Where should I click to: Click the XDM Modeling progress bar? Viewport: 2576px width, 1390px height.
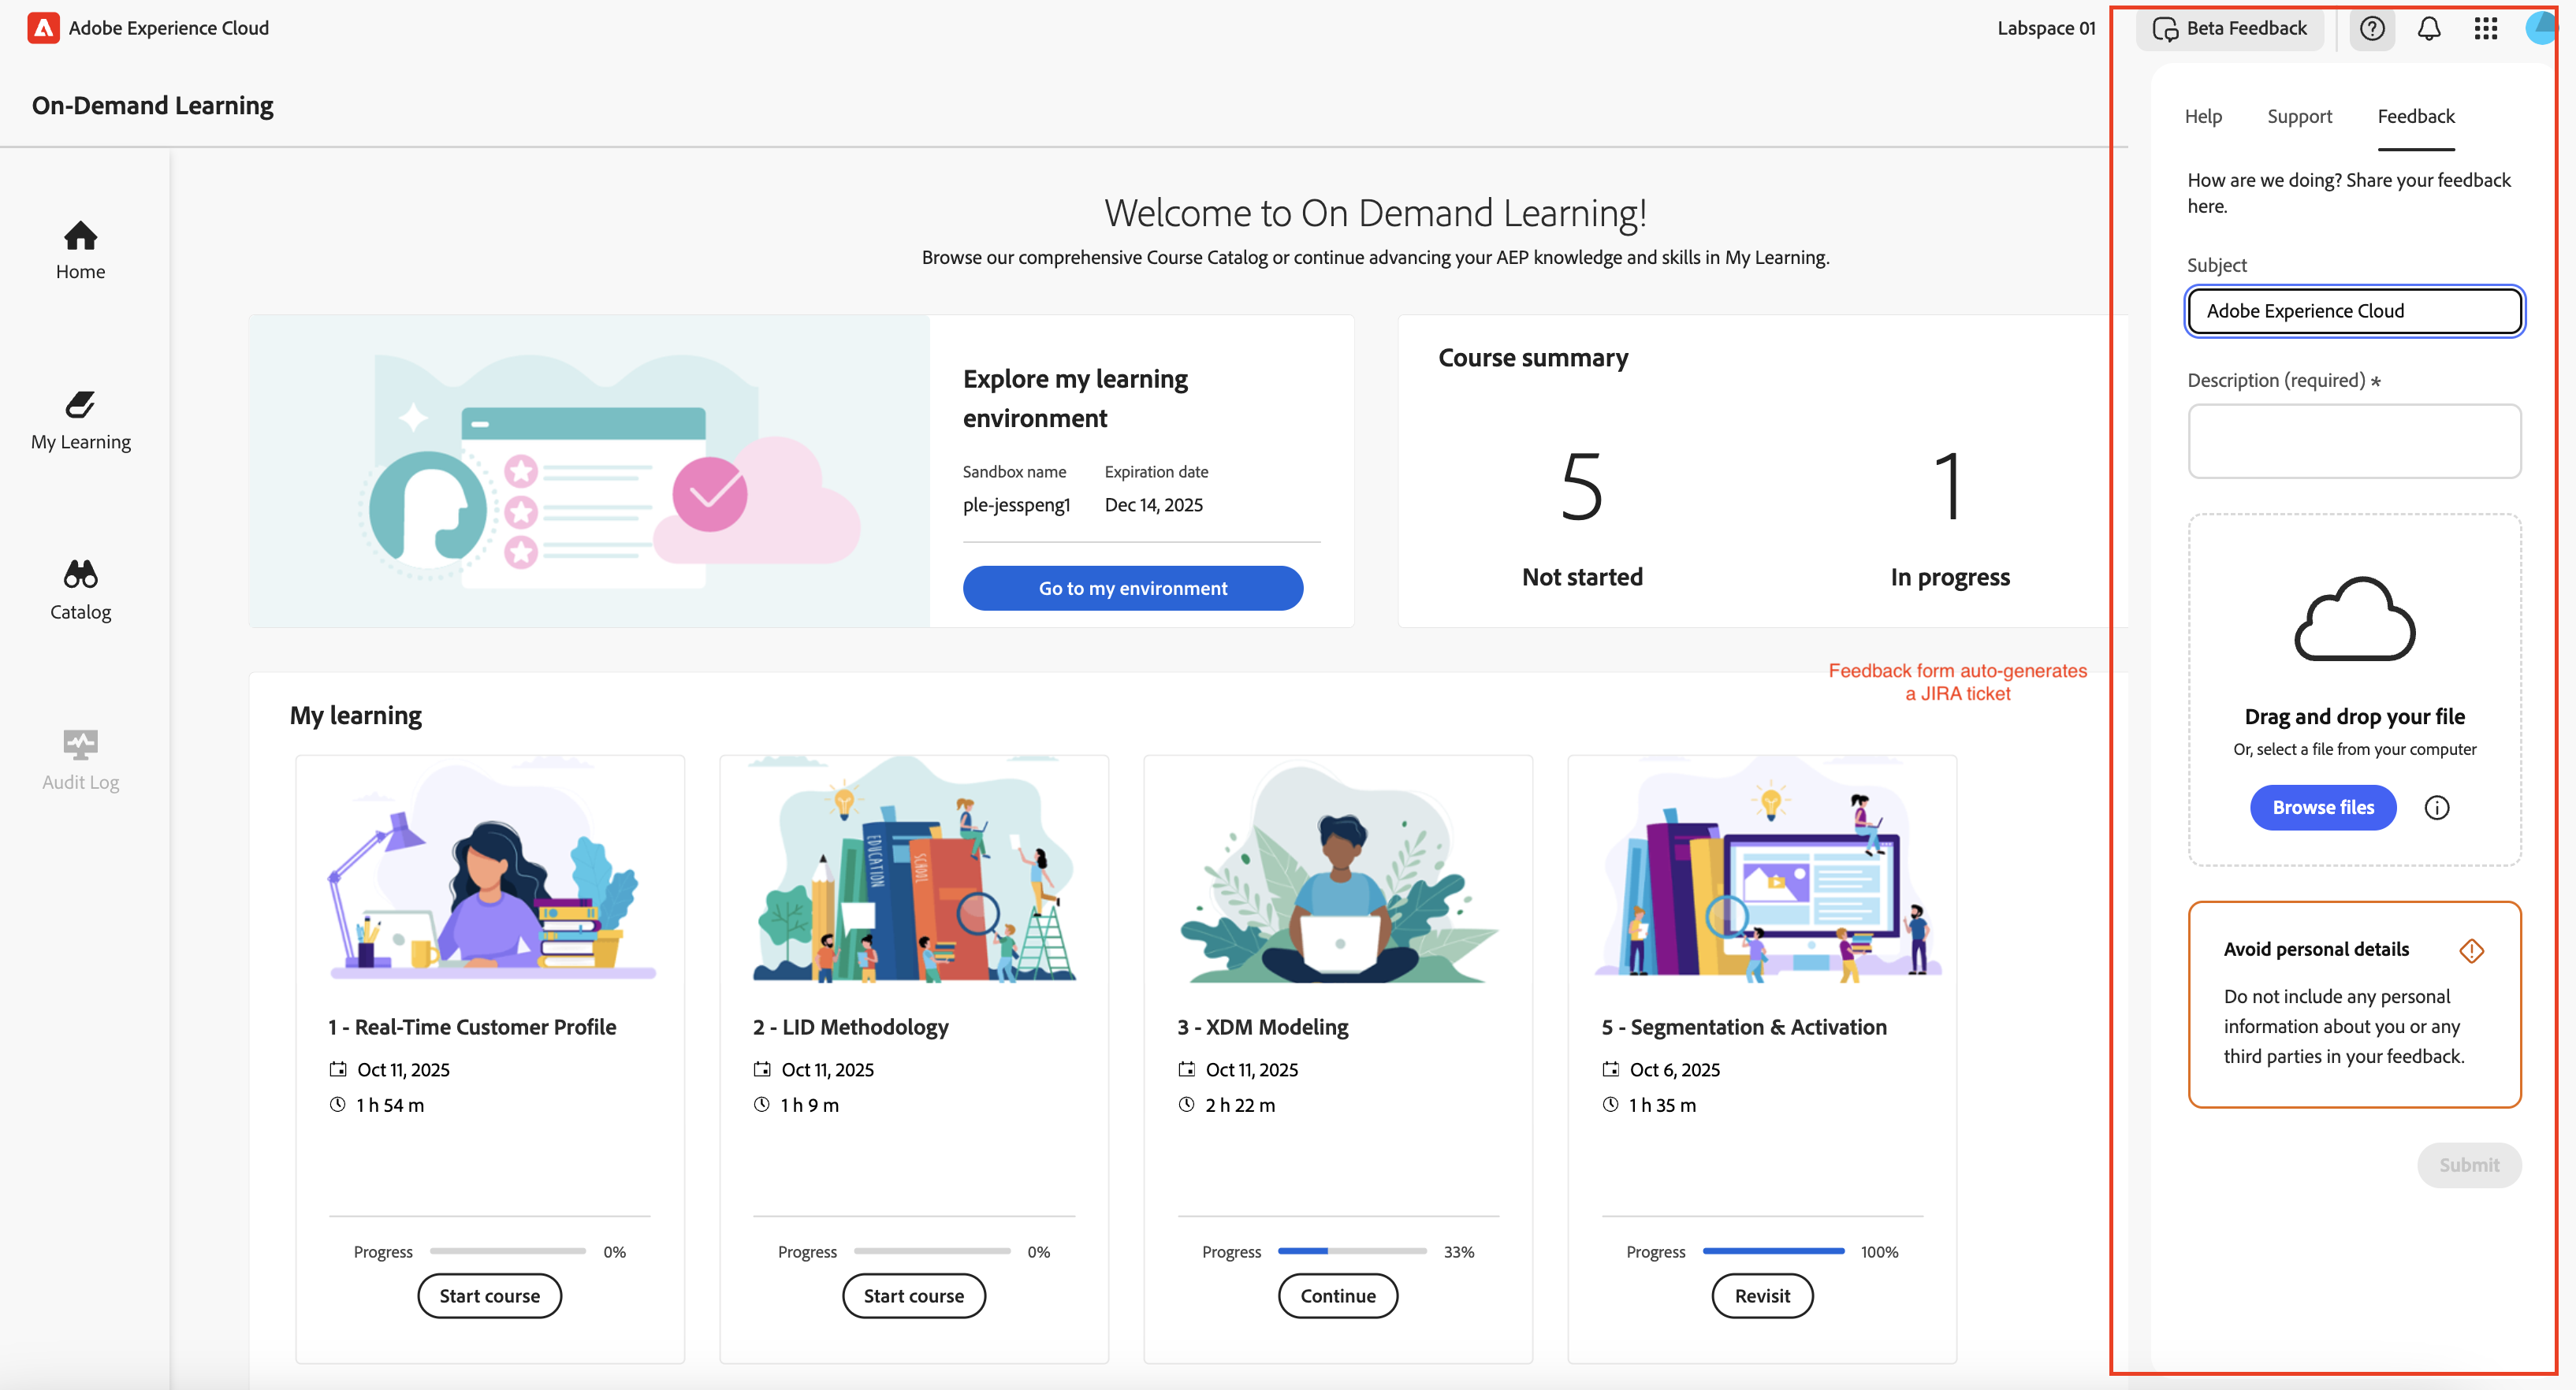1351,1251
